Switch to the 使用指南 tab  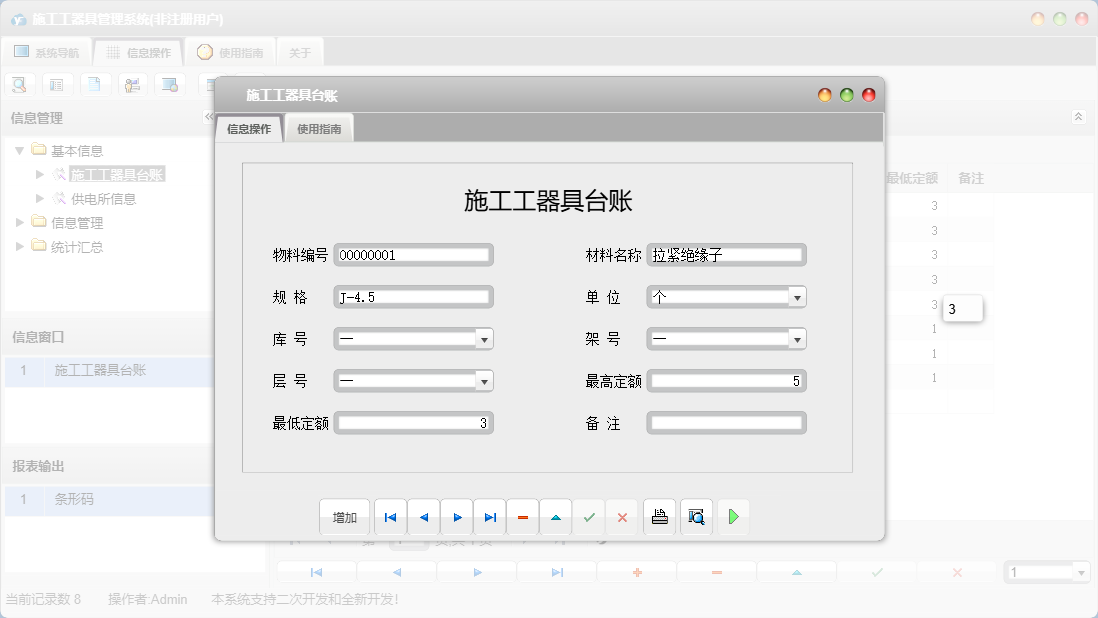click(320, 128)
